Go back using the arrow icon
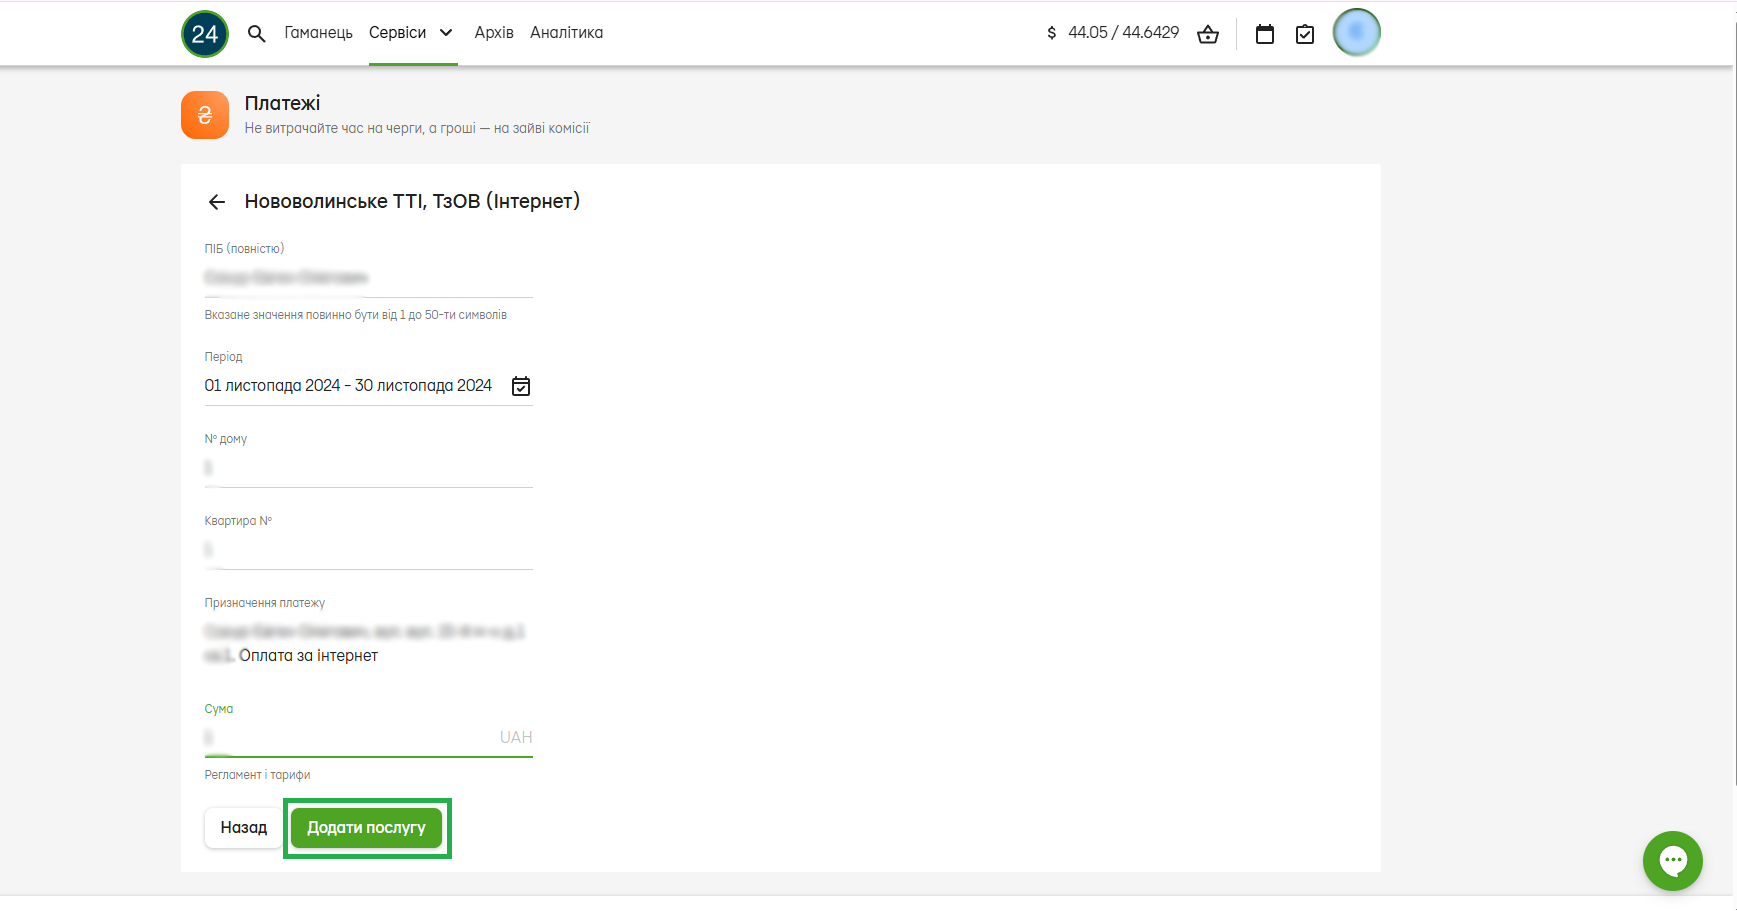The image size is (1737, 911). 217,202
